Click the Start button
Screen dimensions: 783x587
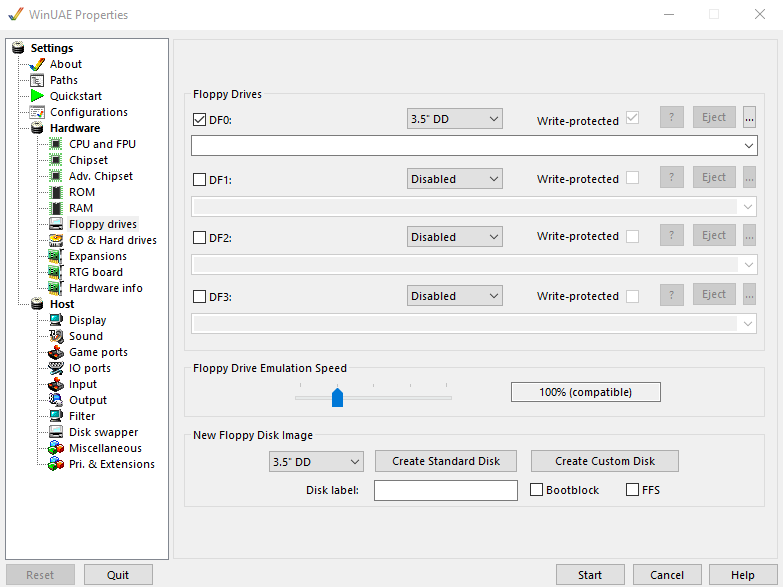coord(590,575)
